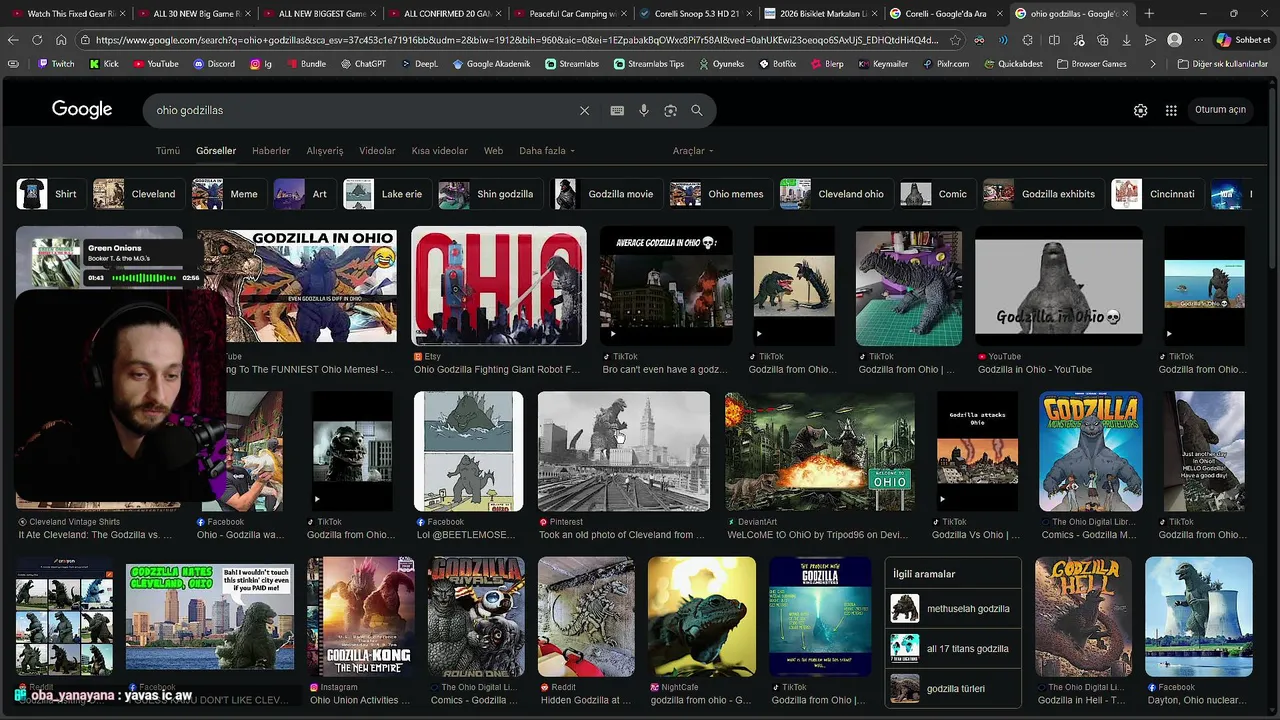Open the Streamlabs Tips bookmark
The width and height of the screenshot is (1280, 720).
648,63
